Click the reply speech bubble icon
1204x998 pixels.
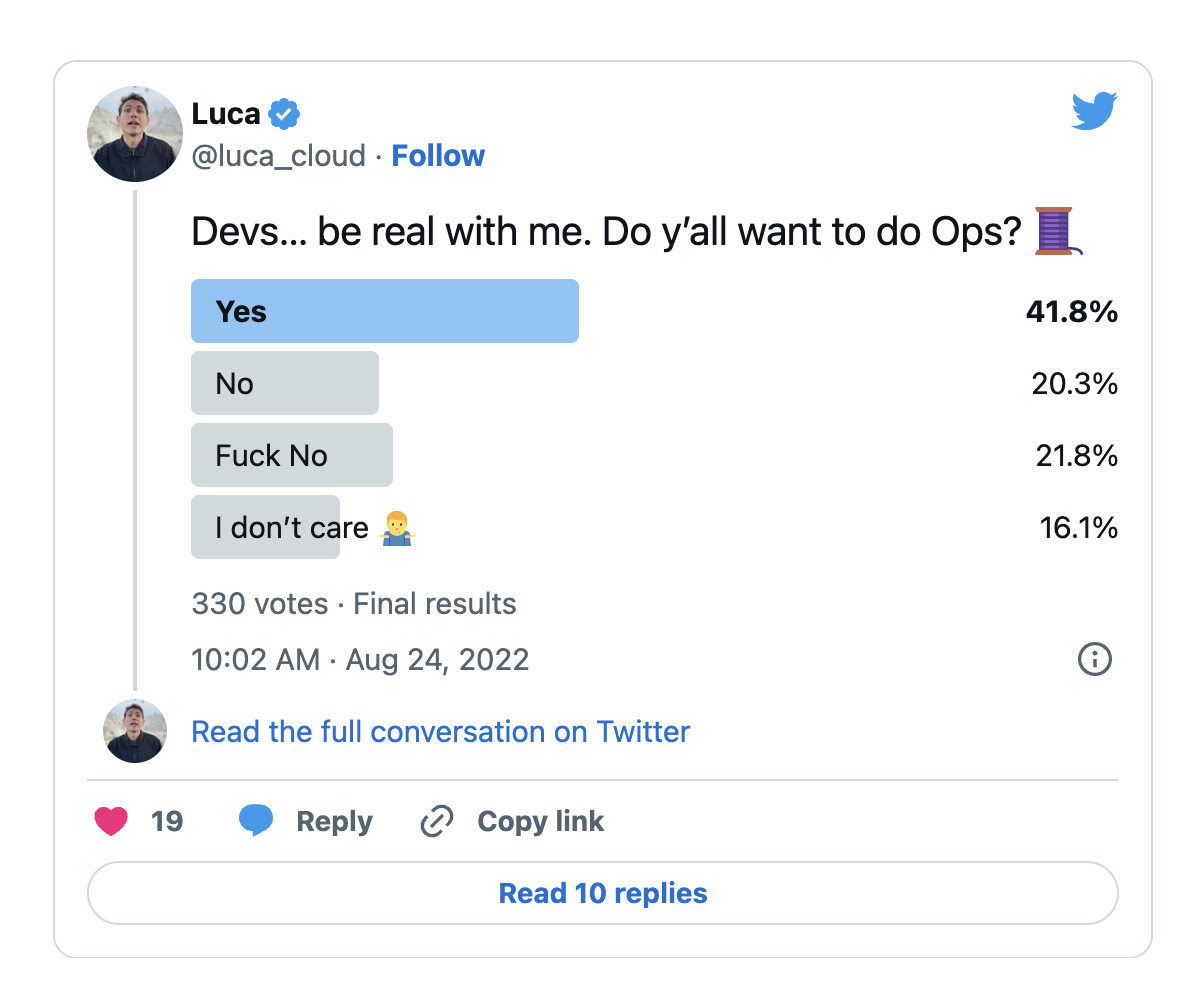coord(256,821)
